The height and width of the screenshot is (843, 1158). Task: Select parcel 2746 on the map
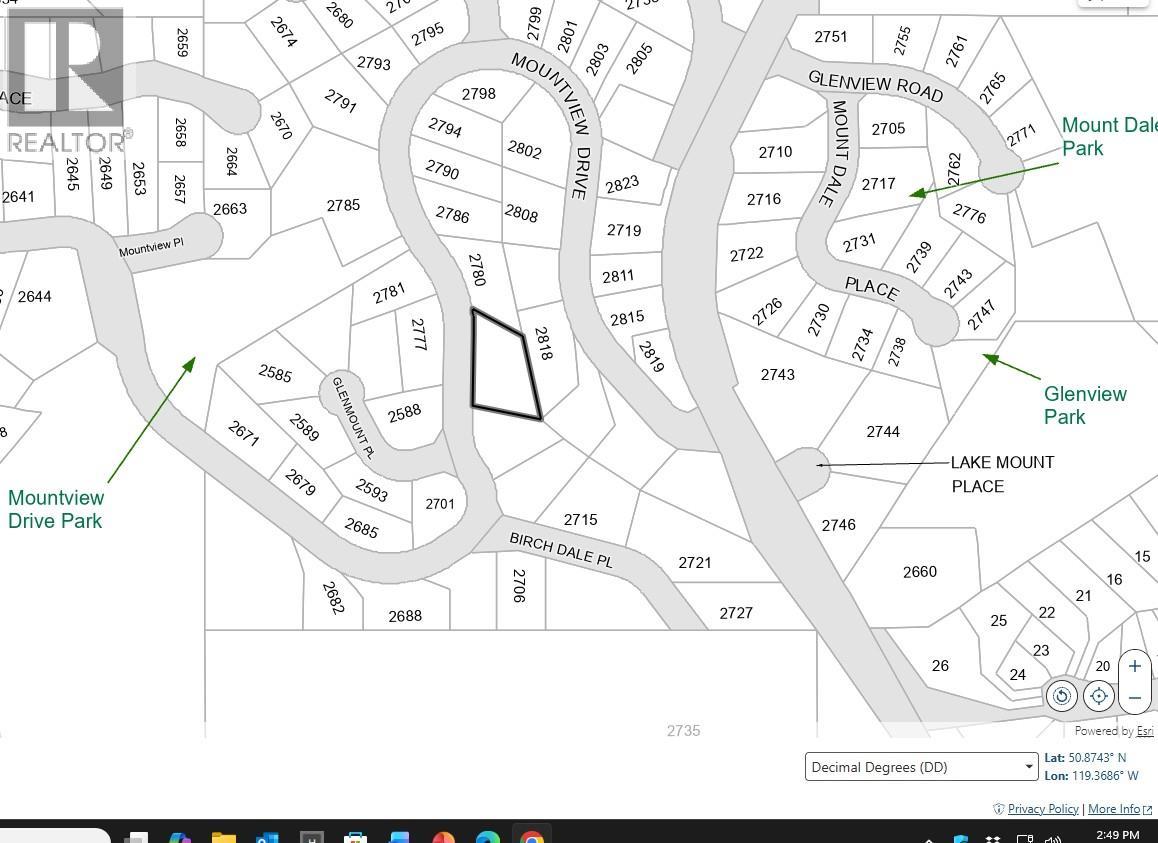[x=839, y=525]
